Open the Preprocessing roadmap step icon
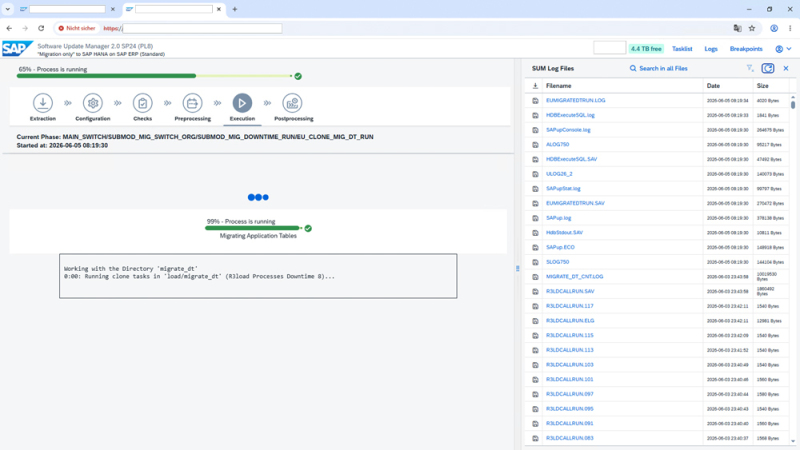 coord(192,103)
